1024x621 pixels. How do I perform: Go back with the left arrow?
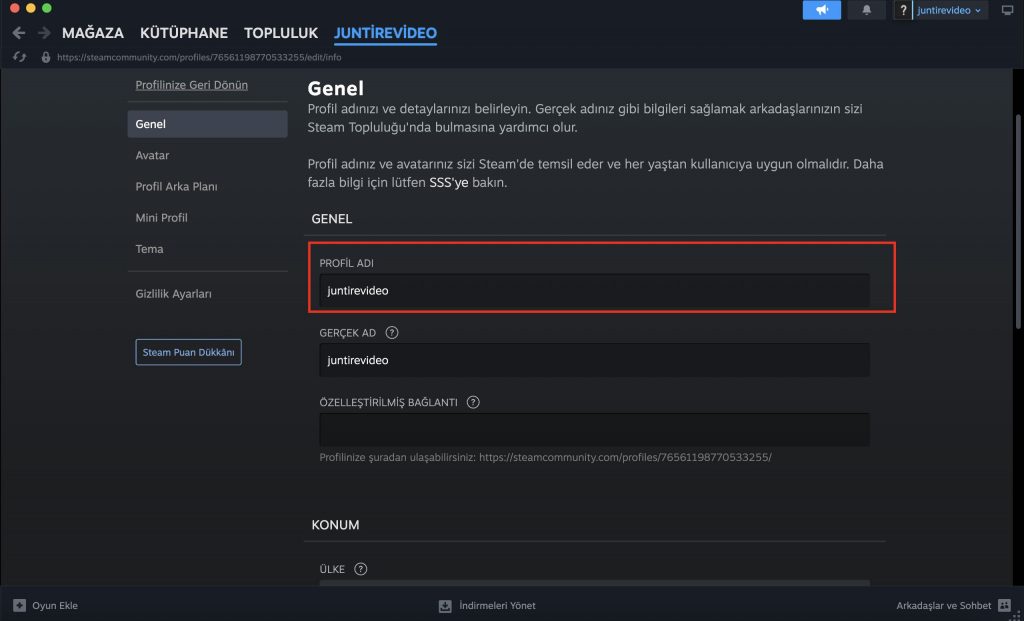pyautogui.click(x=19, y=33)
